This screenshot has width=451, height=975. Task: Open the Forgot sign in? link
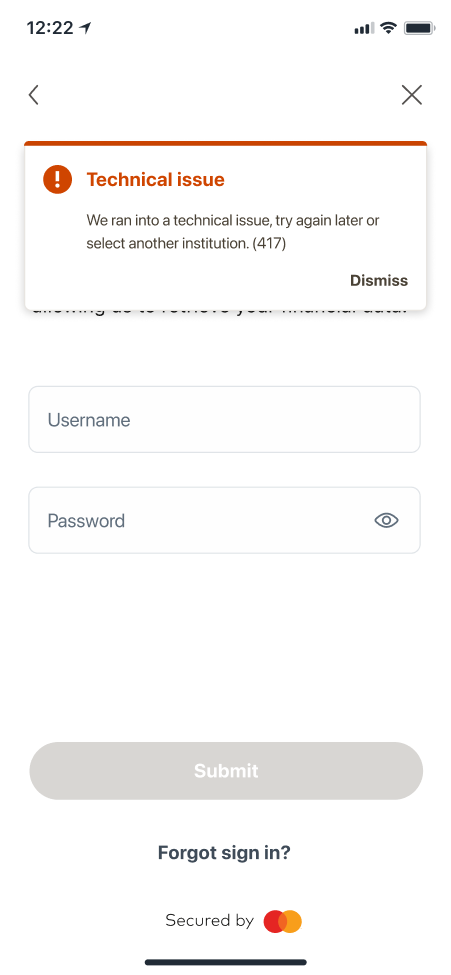(x=224, y=853)
